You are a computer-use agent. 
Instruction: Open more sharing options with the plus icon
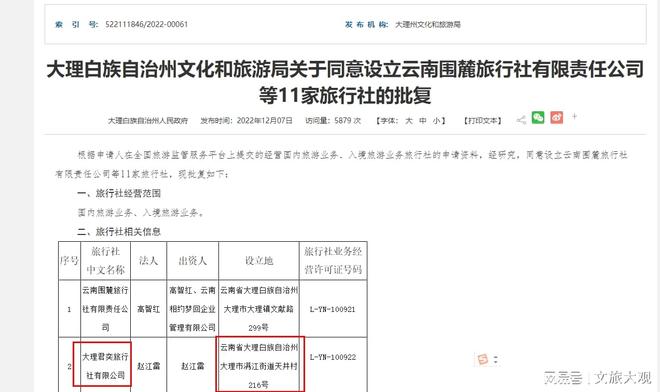click(574, 117)
